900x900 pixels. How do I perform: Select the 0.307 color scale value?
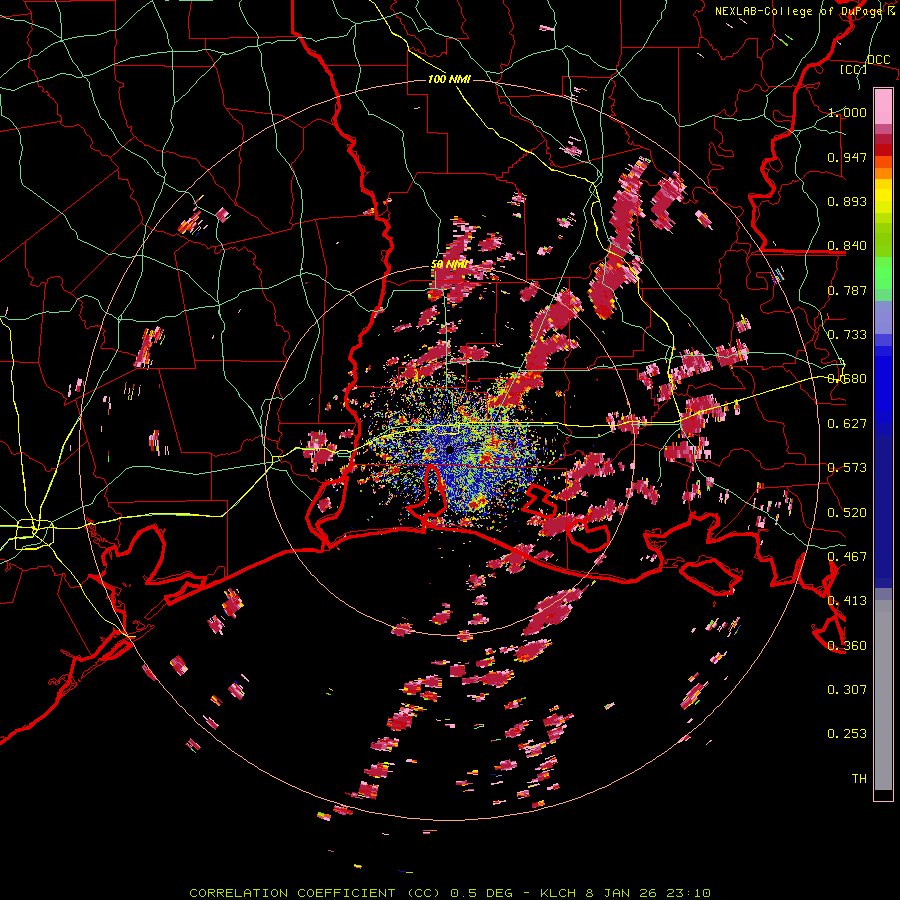[847, 690]
